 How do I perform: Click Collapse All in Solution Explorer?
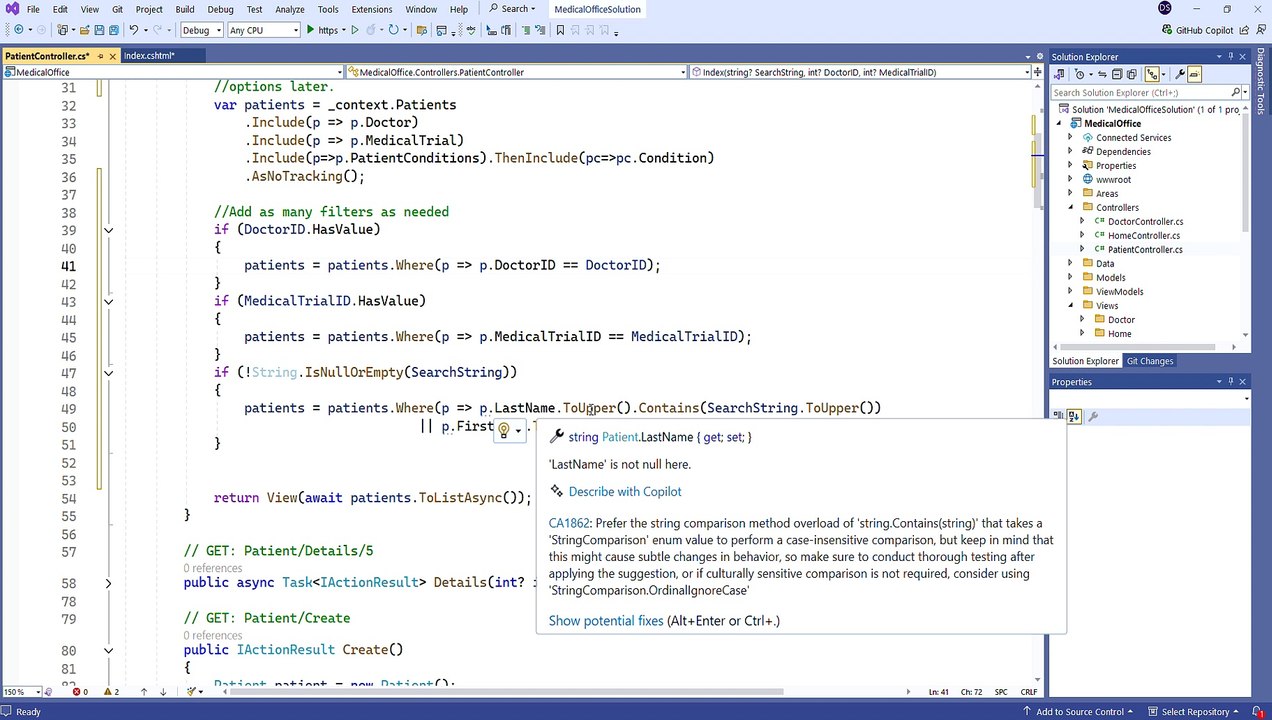click(1117, 74)
